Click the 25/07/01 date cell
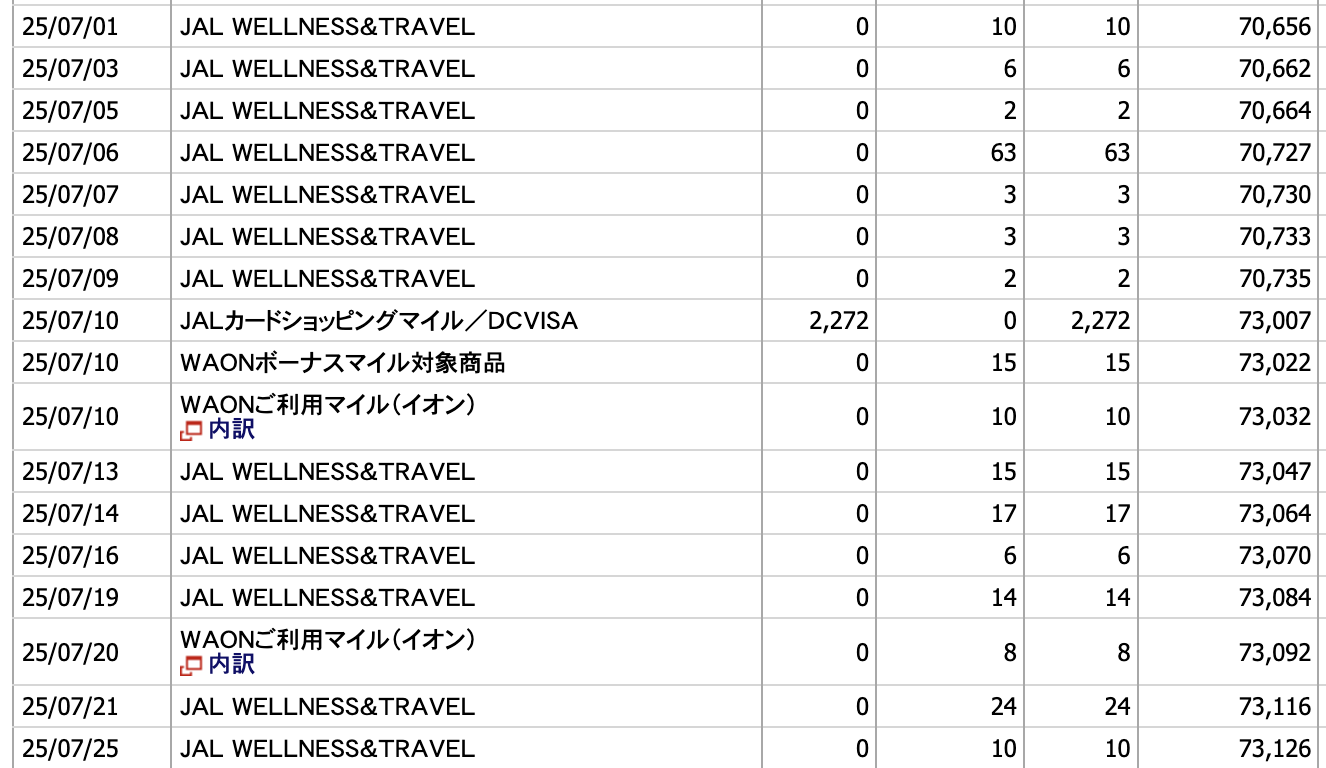The width and height of the screenshot is (1326, 768). point(70,27)
